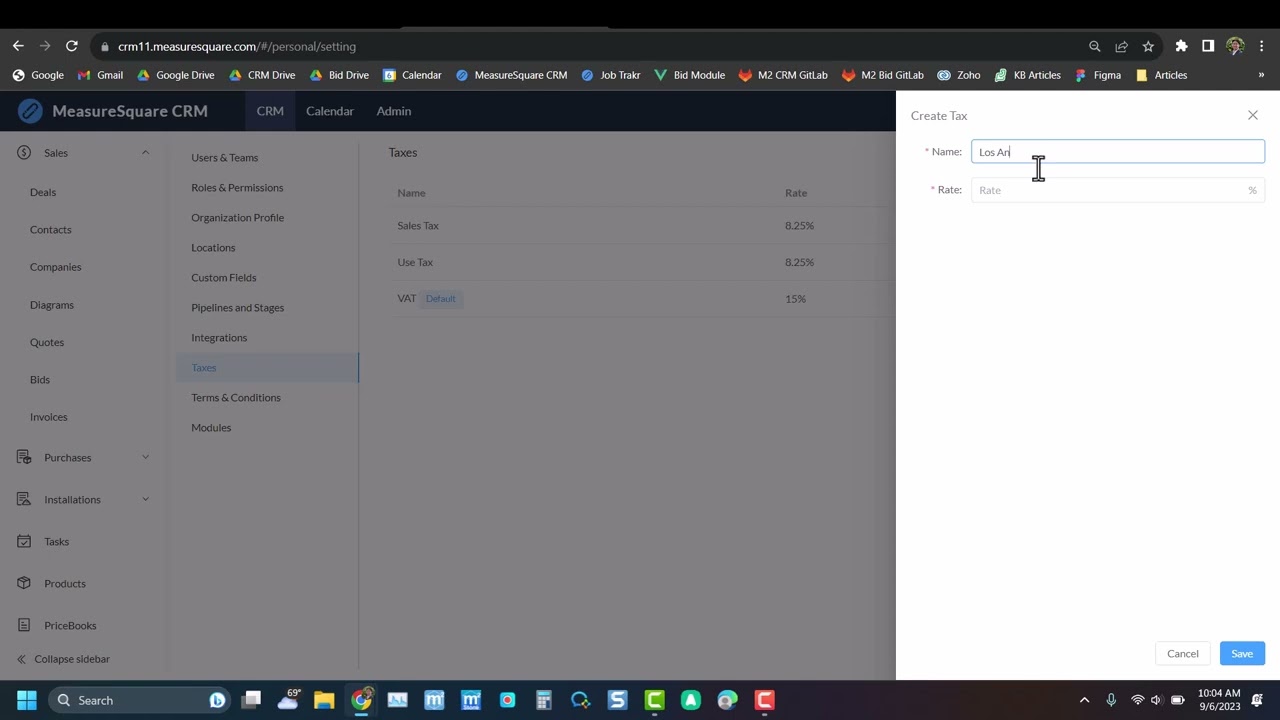
Task: Close the Create Tax panel
Action: click(x=1253, y=115)
